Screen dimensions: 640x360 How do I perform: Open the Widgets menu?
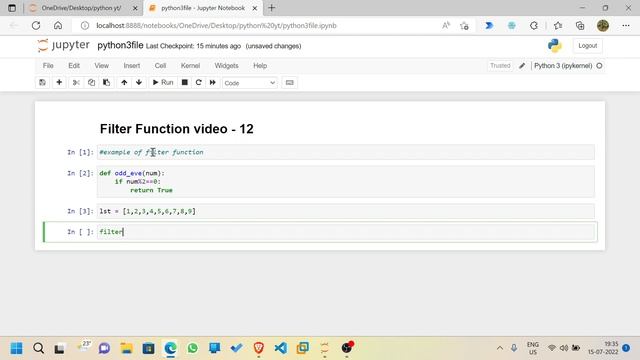point(227,66)
